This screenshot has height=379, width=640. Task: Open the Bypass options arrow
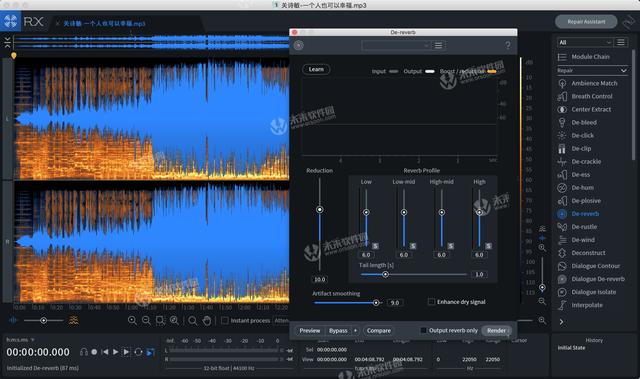point(356,330)
